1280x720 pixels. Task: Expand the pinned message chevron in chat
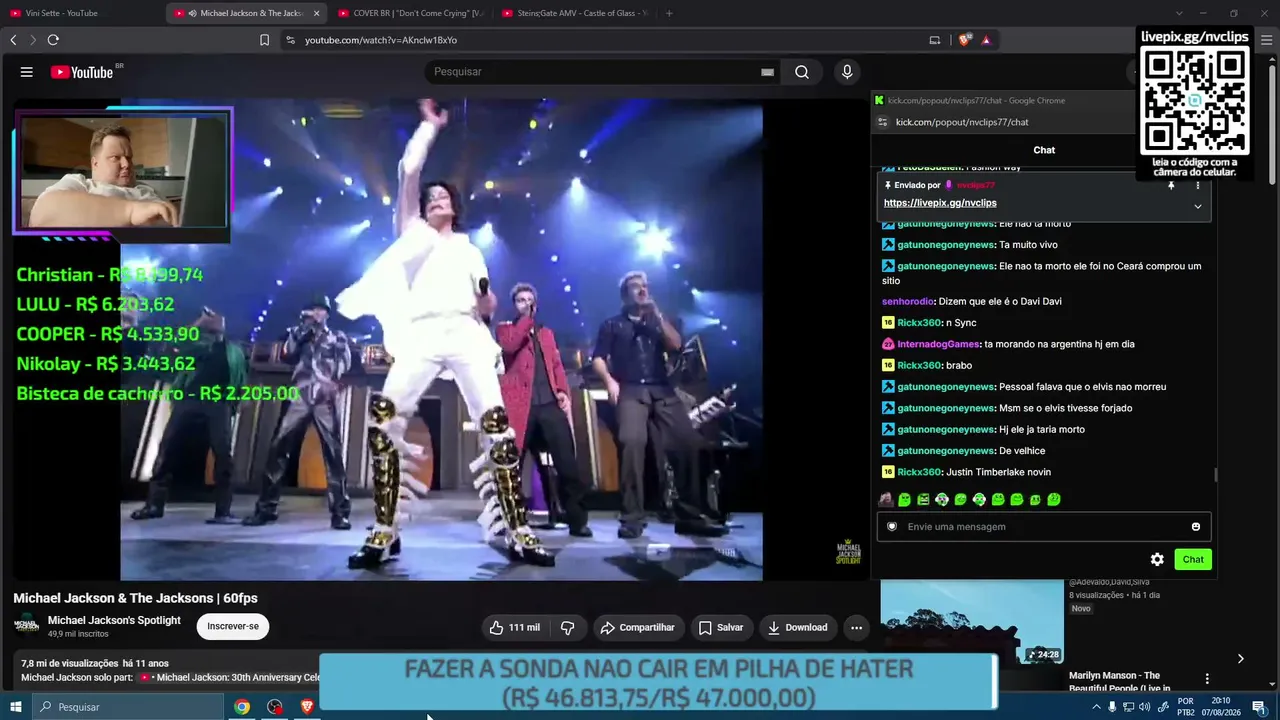[1197, 206]
